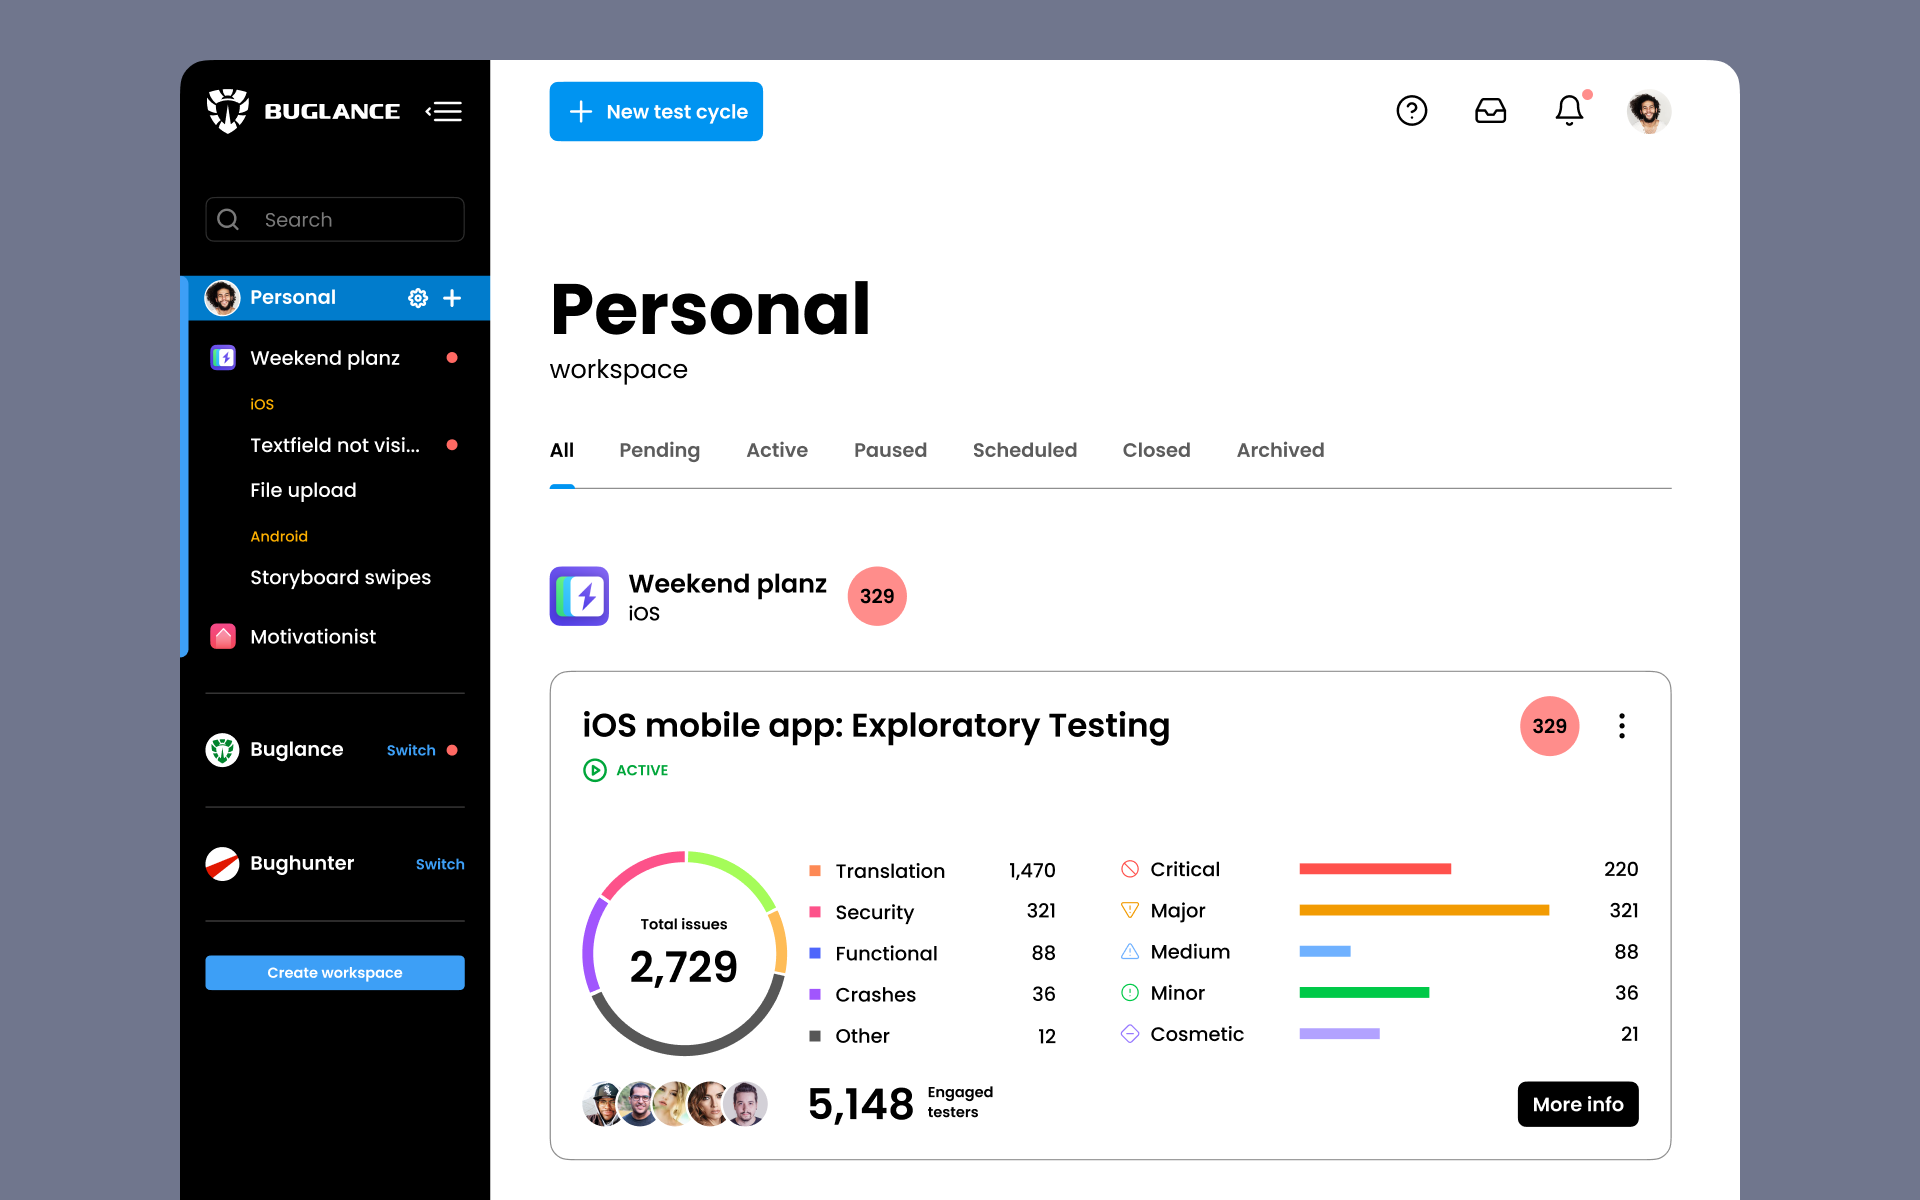The image size is (1920, 1200).
Task: Click the Personal workspace avatar in sidebar
Action: tap(222, 298)
